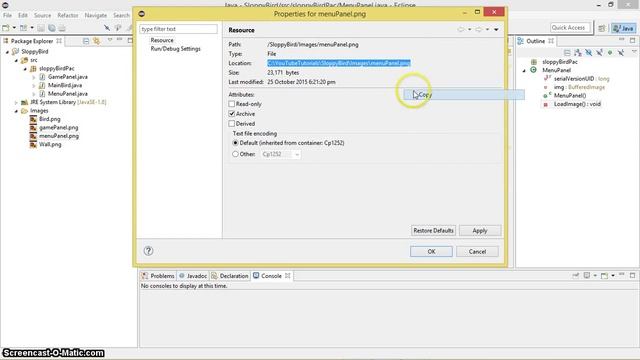Click the highlighted Location path text
This screenshot has height=360, width=640.
click(x=339, y=63)
